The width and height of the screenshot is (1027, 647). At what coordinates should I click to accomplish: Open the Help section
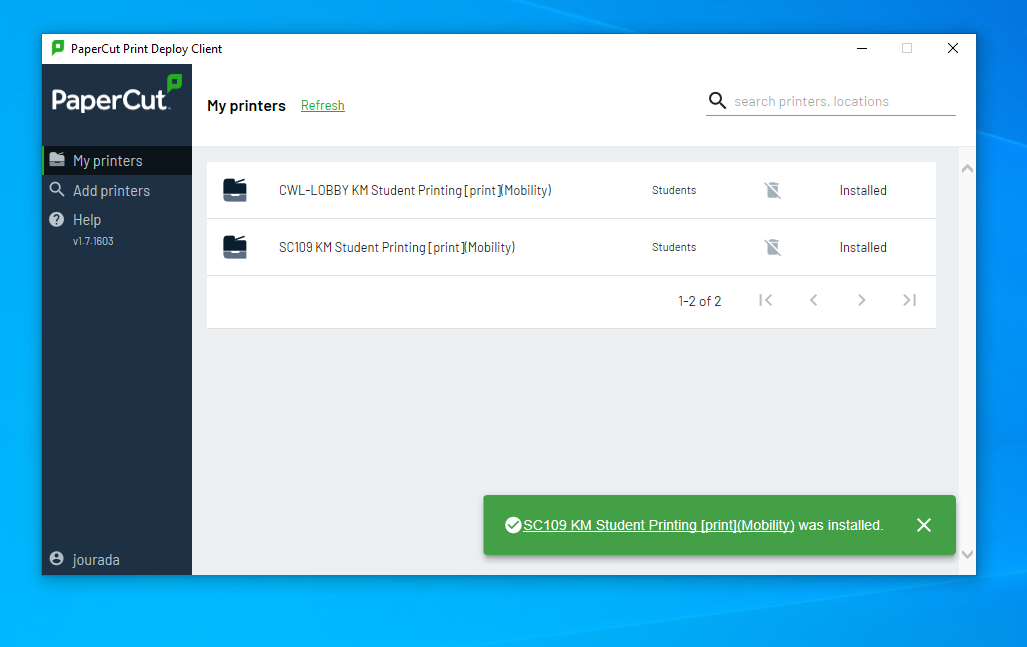(87, 219)
